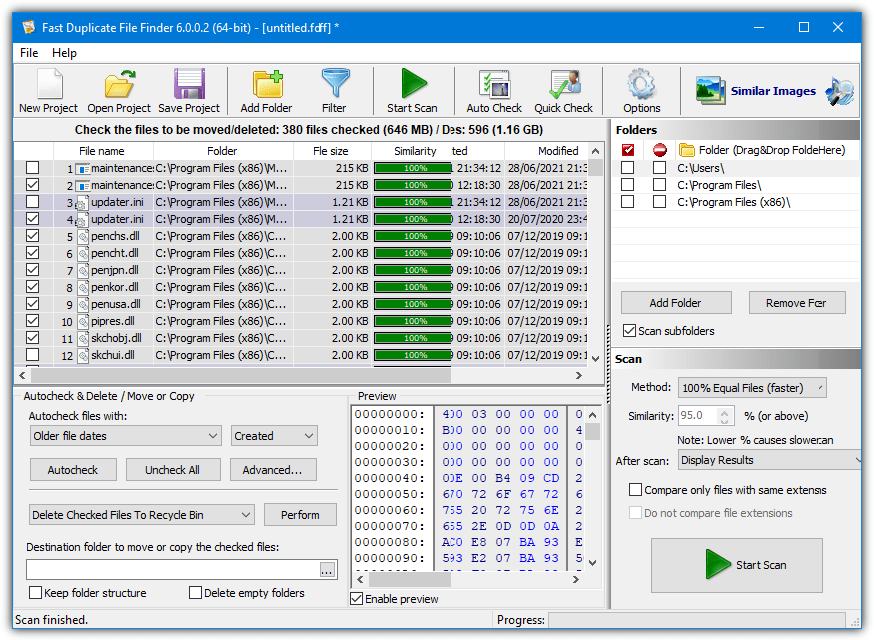Open the Older file dates dropdown
Screen dimensions: 874x640
click(125, 436)
